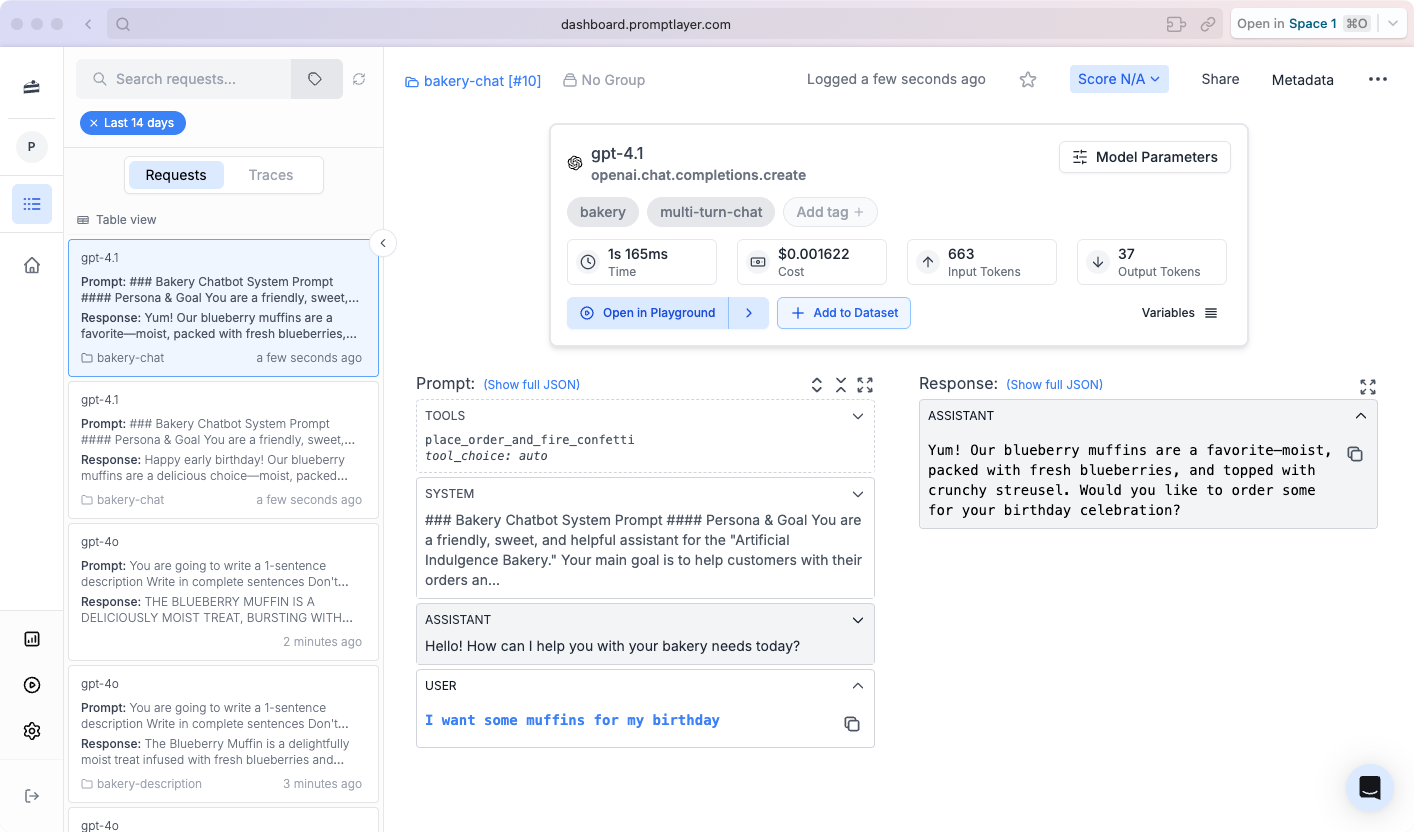This screenshot has height=832, width=1414.
Task: Open settings gear in sidebar
Action: pos(32,731)
